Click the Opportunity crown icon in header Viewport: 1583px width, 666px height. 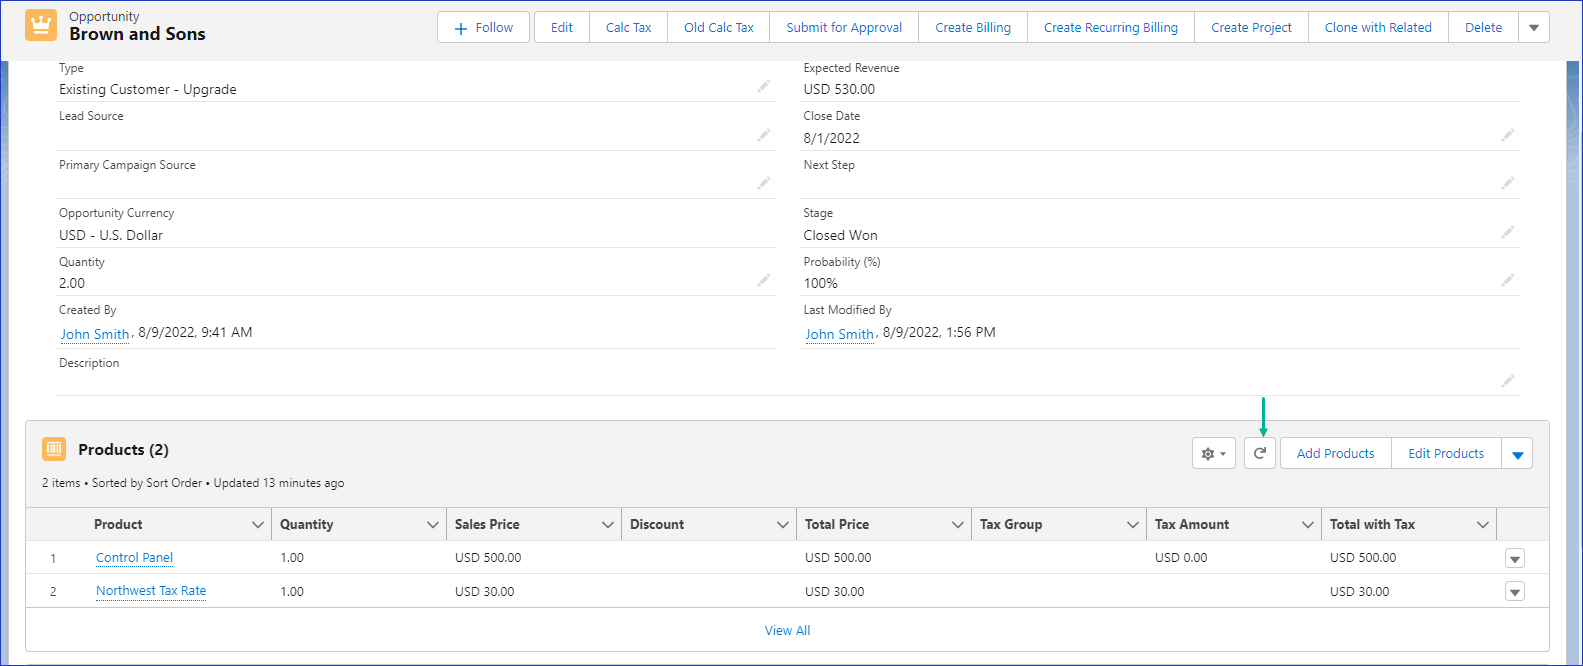pyautogui.click(x=41, y=25)
